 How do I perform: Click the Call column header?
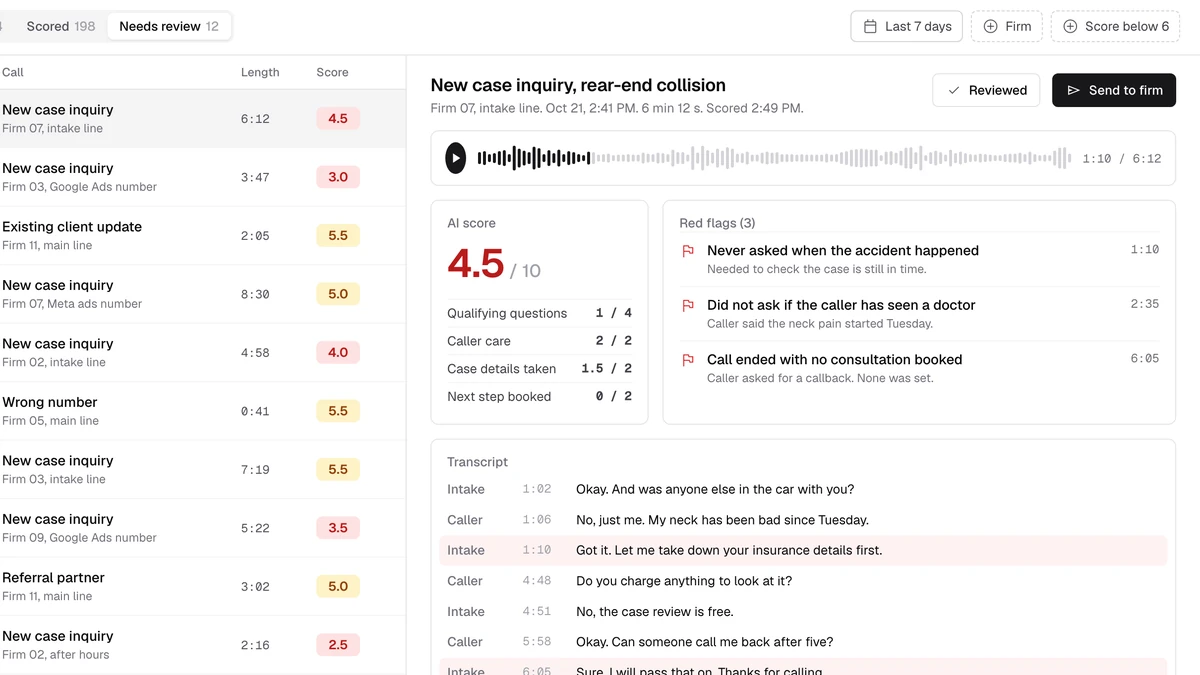click(x=13, y=72)
